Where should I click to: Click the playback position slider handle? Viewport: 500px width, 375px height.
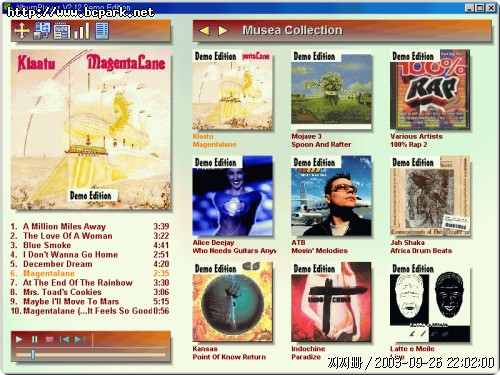33,354
